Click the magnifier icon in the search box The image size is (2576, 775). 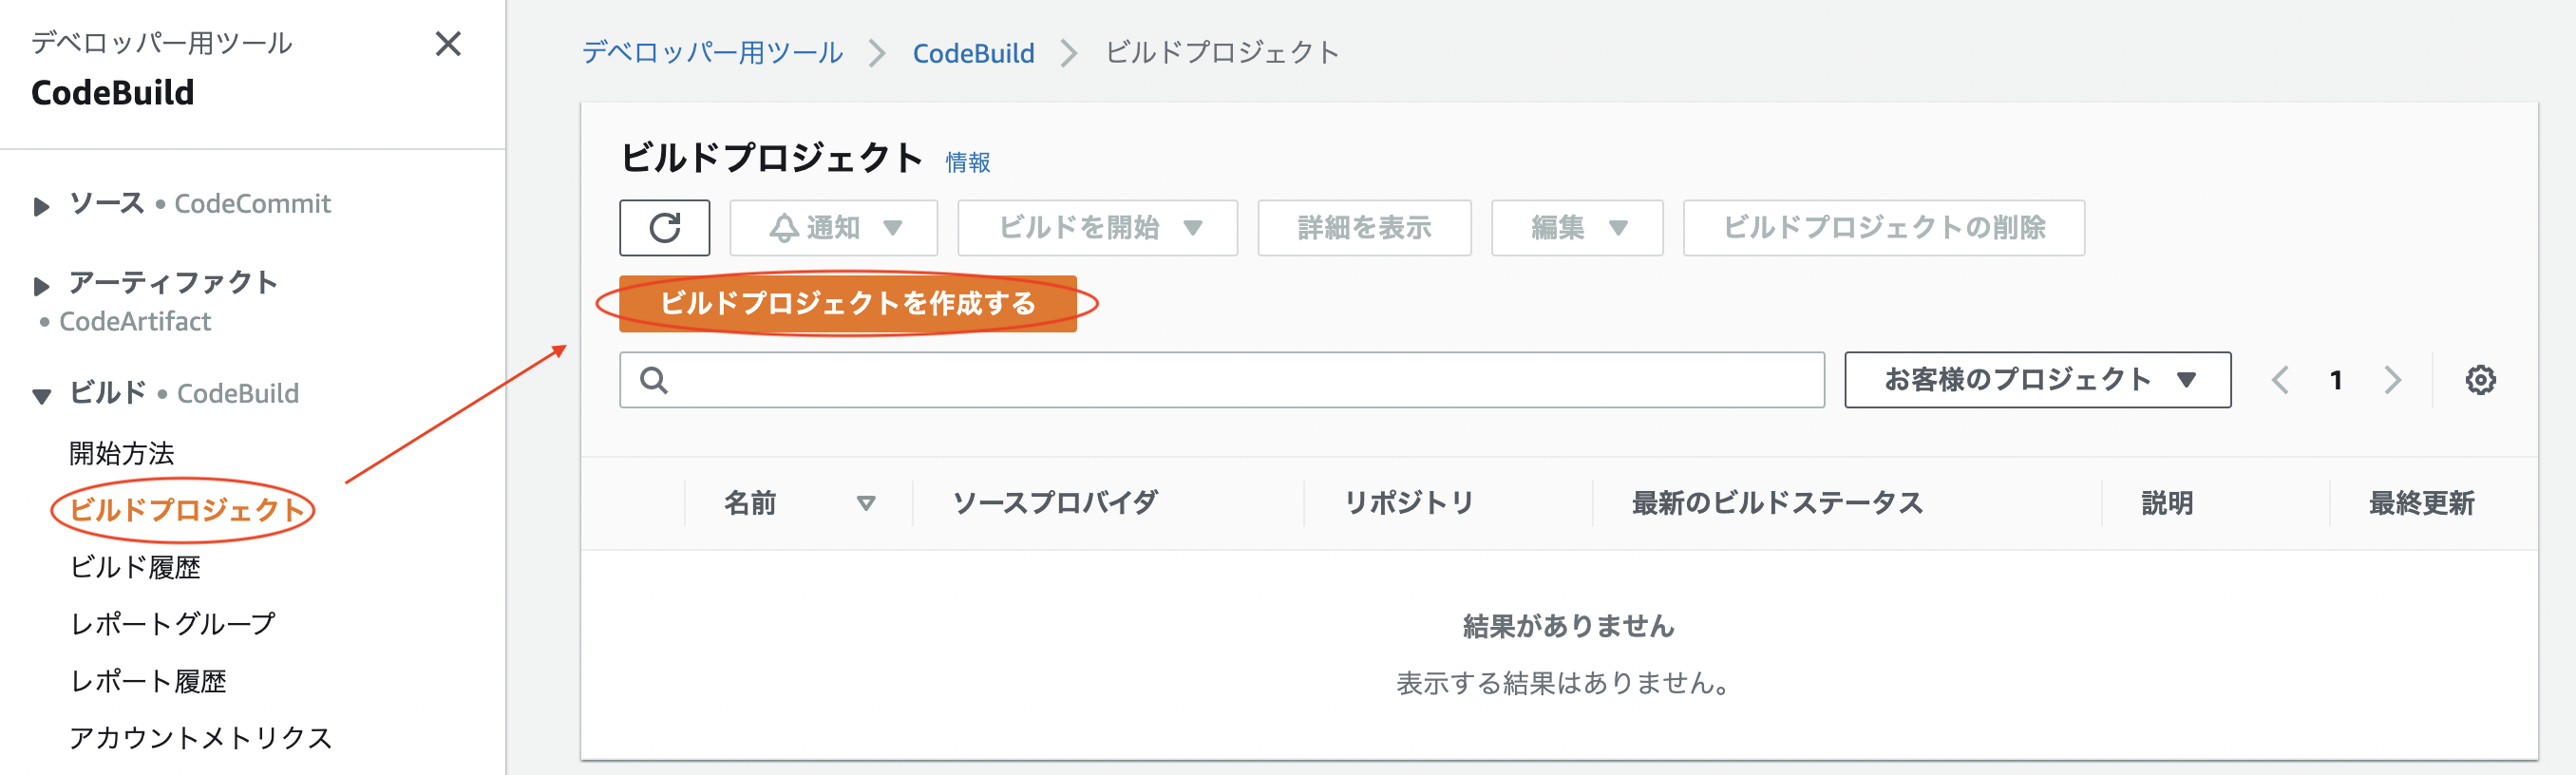[x=654, y=380]
